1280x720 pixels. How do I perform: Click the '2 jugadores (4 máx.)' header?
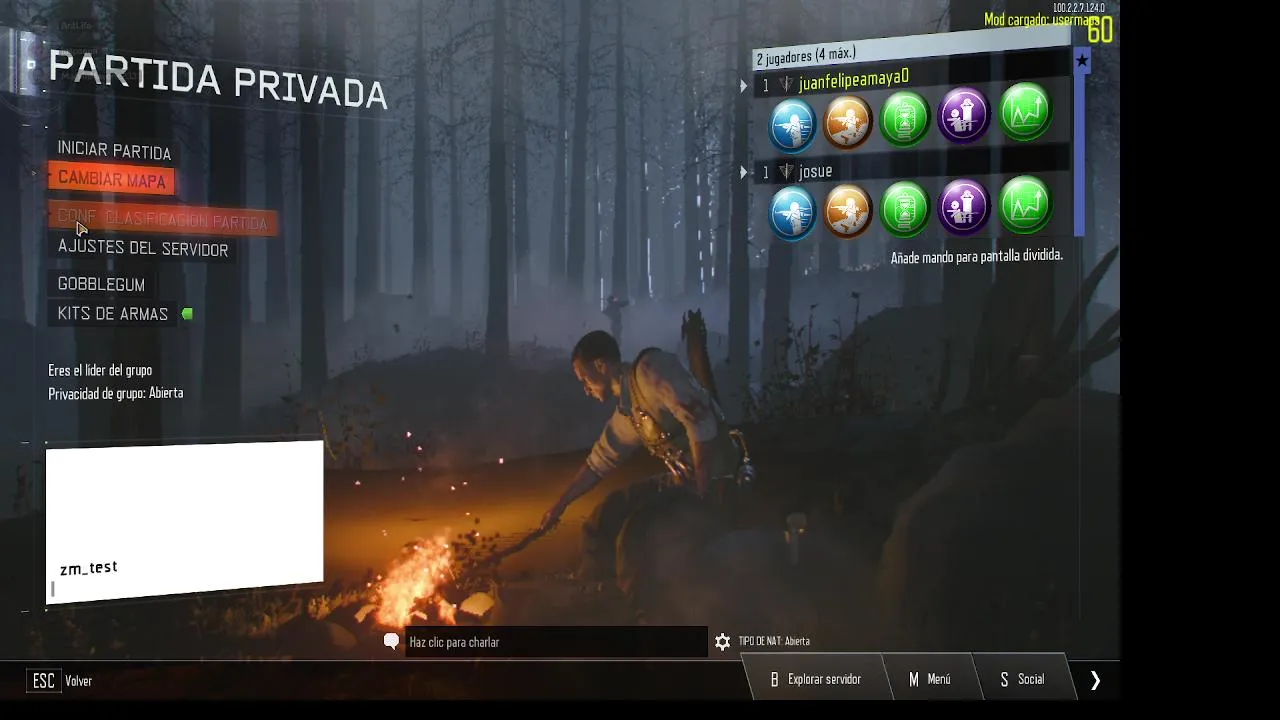[910, 47]
